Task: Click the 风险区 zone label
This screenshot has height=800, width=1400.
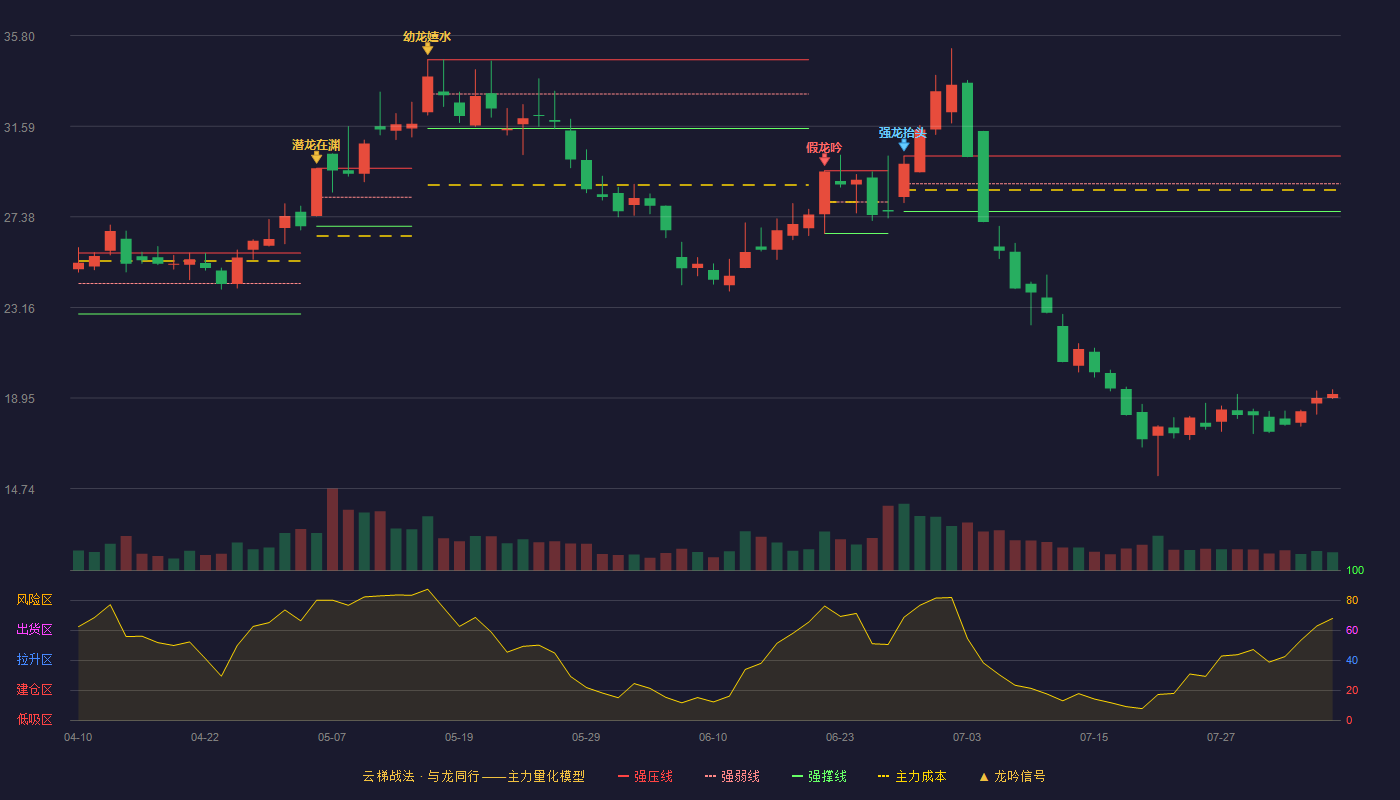Action: pos(34,600)
